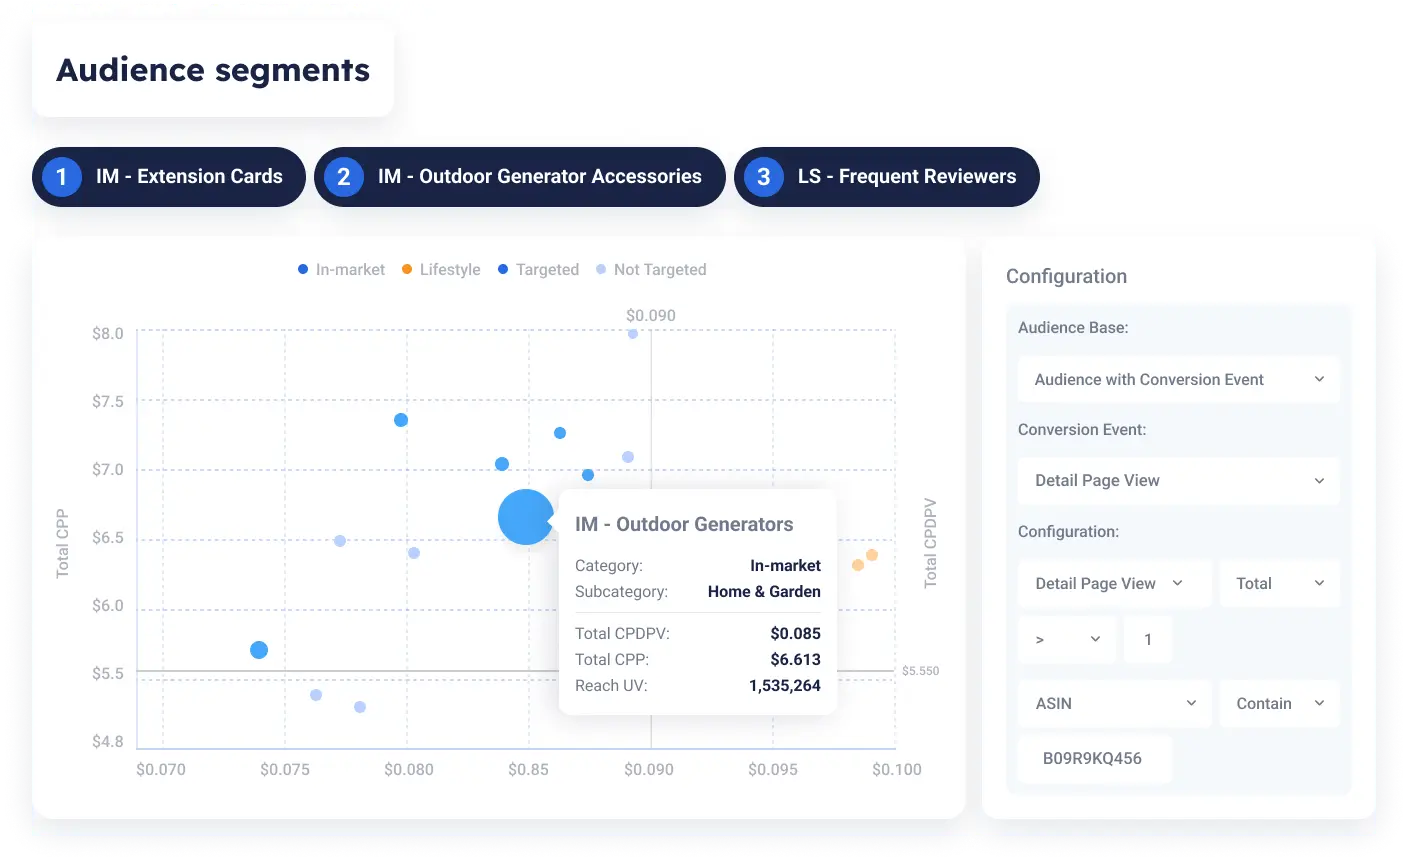
Task: Click the Home & Garden subcategory value
Action: point(764,592)
